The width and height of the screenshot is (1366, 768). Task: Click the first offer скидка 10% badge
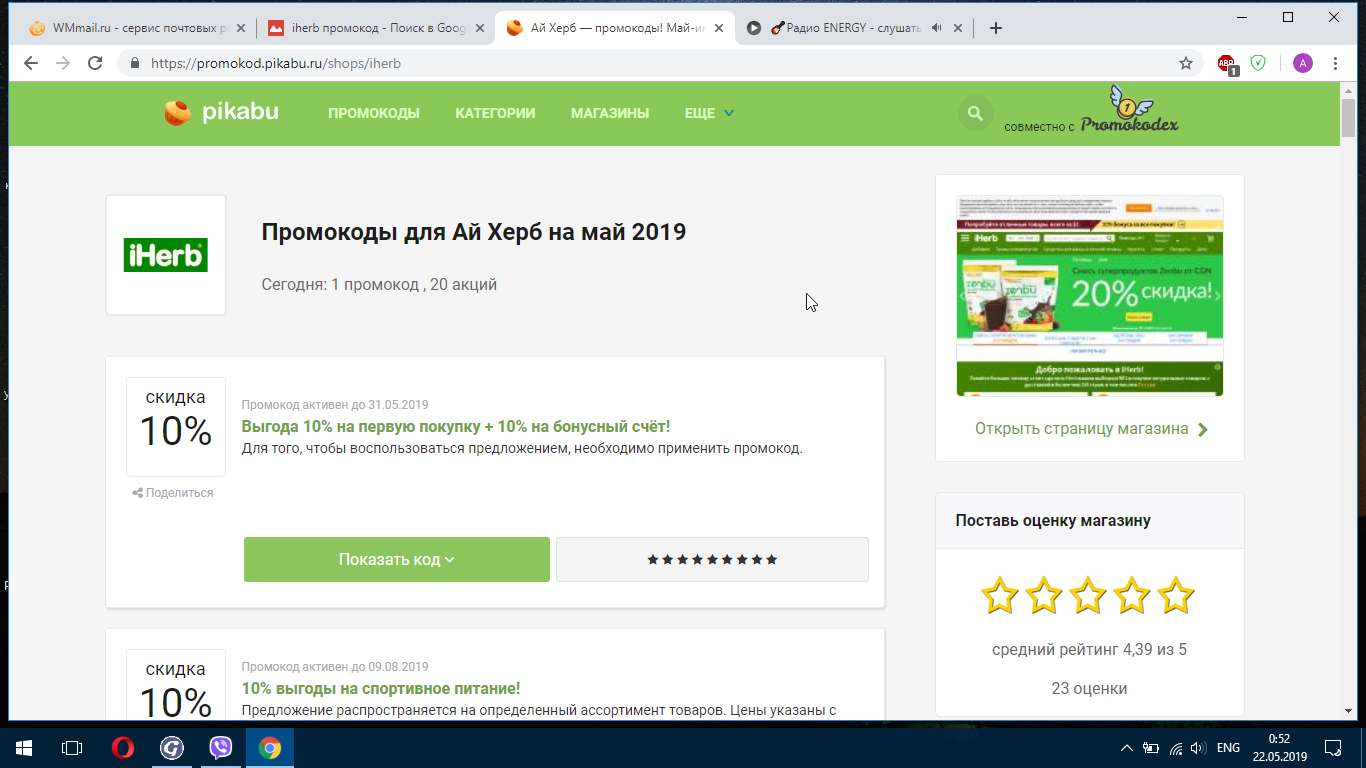point(176,427)
